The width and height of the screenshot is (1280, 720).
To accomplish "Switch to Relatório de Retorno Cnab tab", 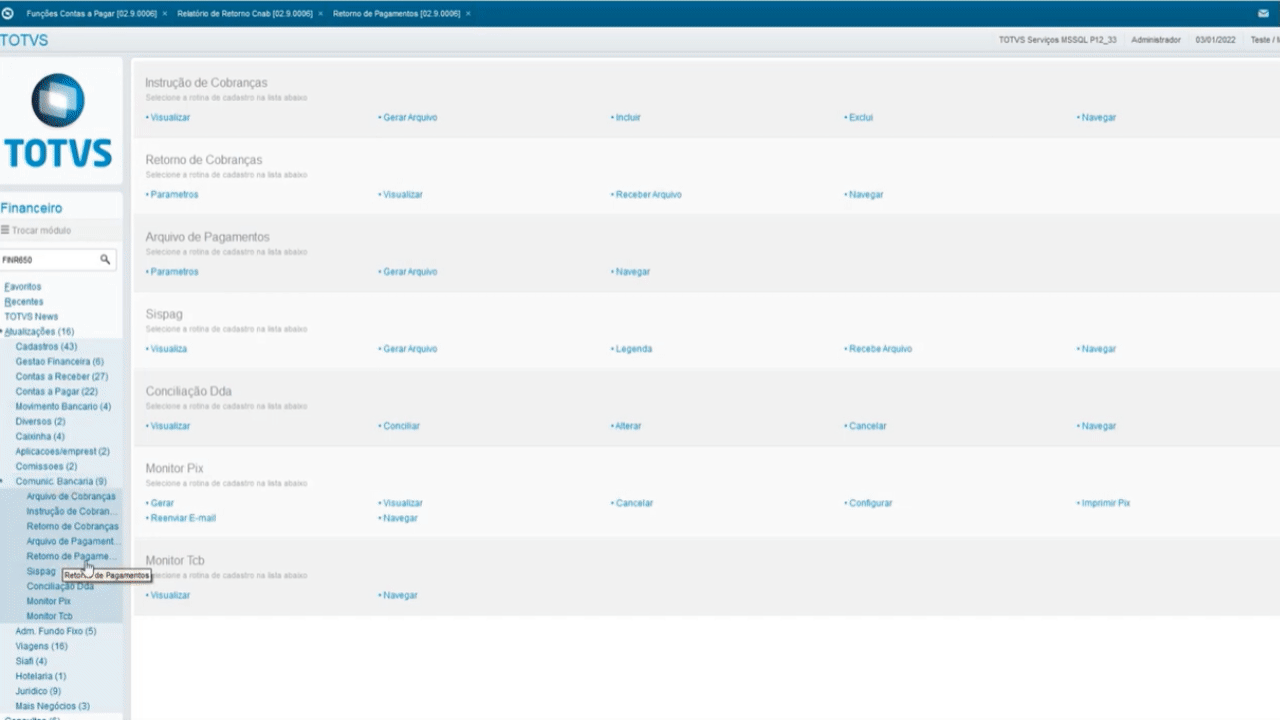I will (x=245, y=13).
